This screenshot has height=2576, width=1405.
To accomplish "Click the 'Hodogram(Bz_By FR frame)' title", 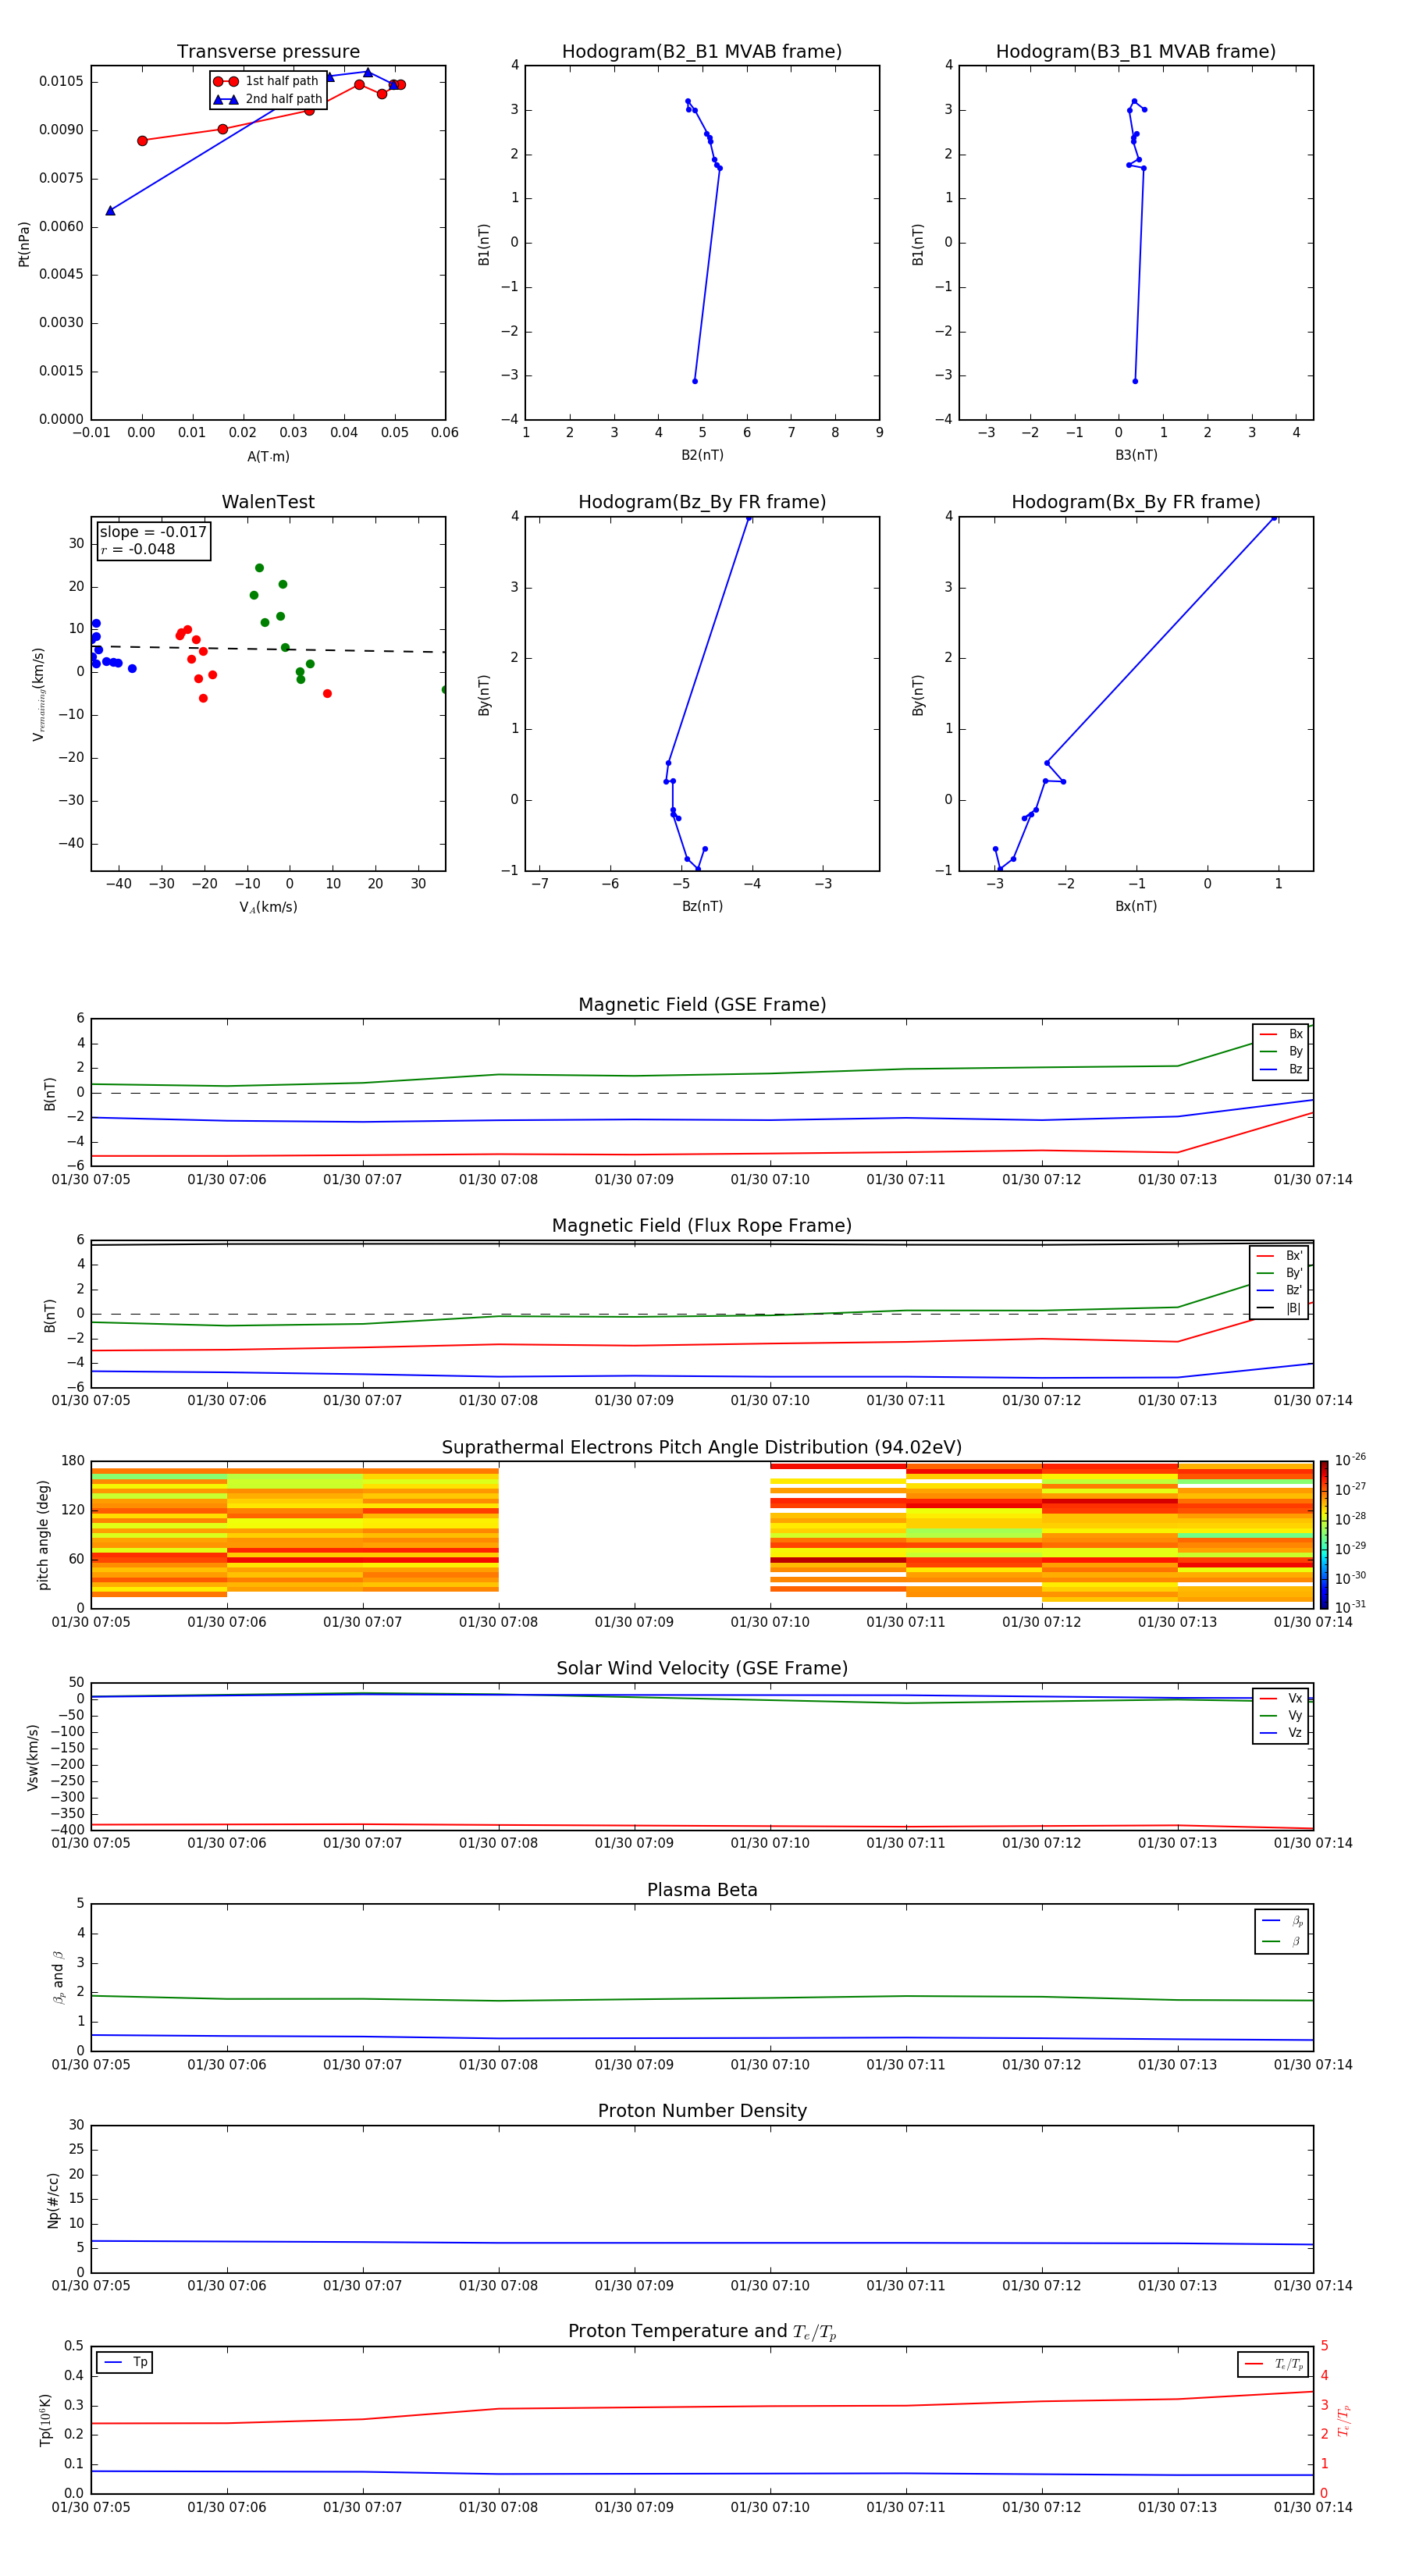I will [x=702, y=502].
